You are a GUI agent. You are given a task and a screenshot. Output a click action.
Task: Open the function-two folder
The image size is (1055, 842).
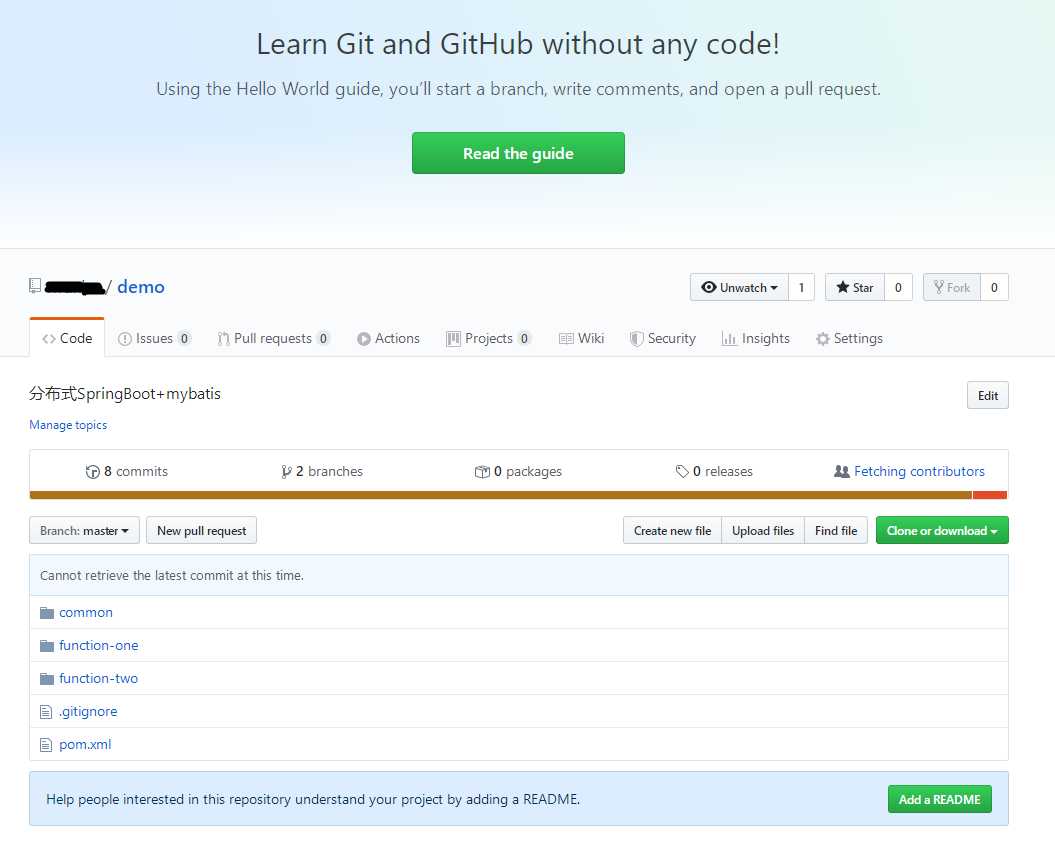(x=98, y=678)
